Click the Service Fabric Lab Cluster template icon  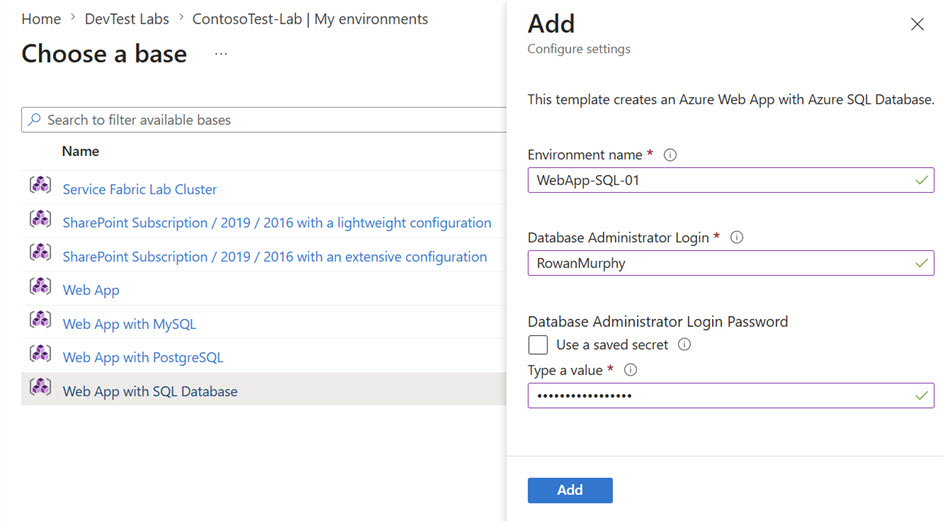40,185
